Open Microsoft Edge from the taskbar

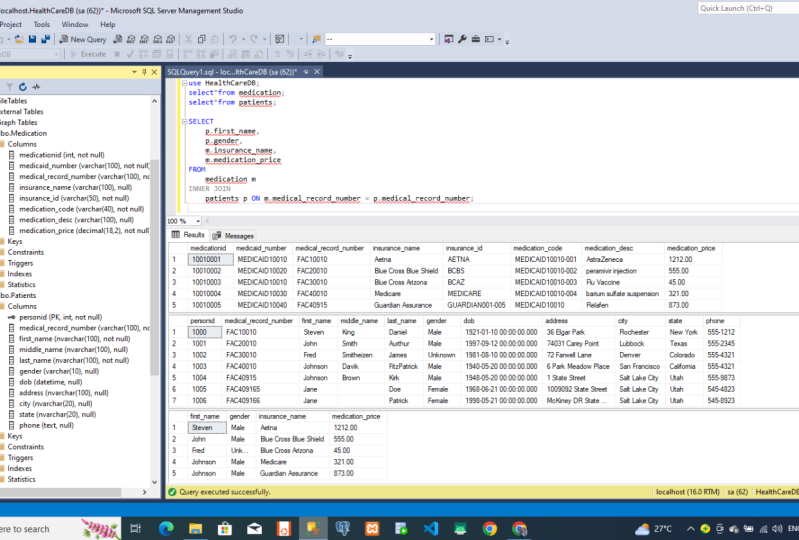click(x=166, y=528)
